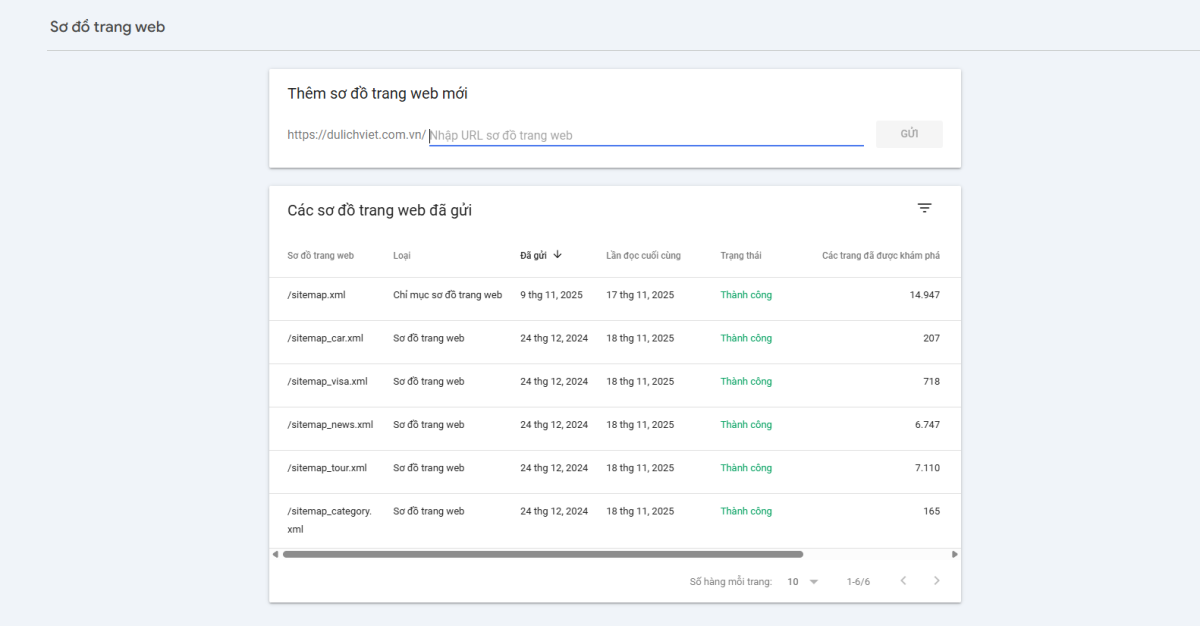
Task: Open the Số hàng mỗi trang selector
Action: pyautogui.click(x=798, y=580)
